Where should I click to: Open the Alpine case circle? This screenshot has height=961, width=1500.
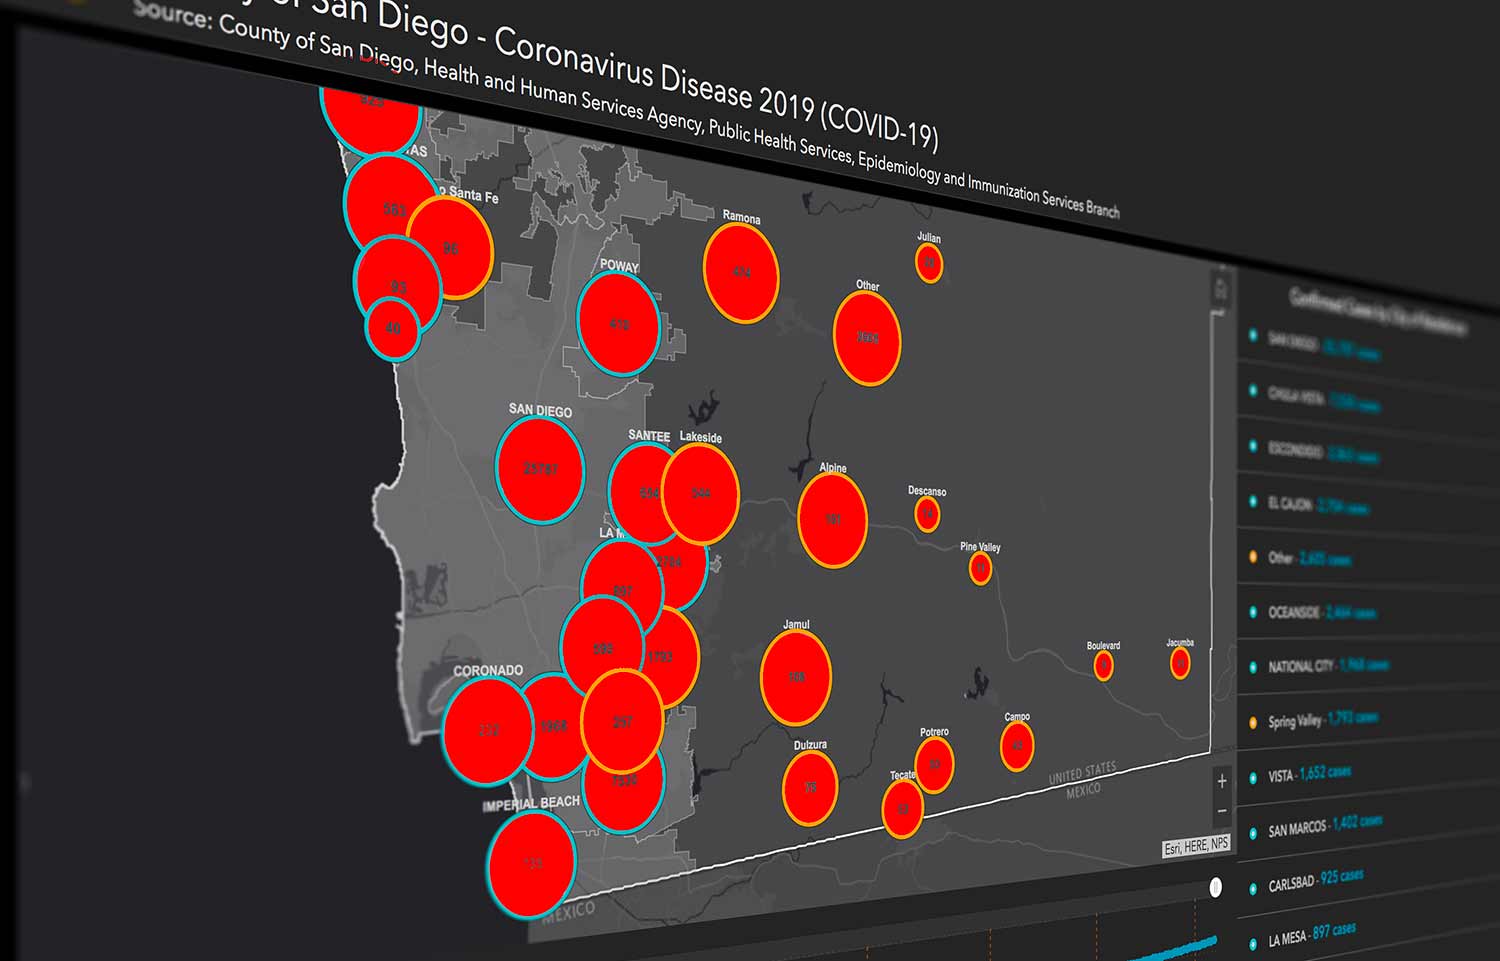tap(832, 519)
